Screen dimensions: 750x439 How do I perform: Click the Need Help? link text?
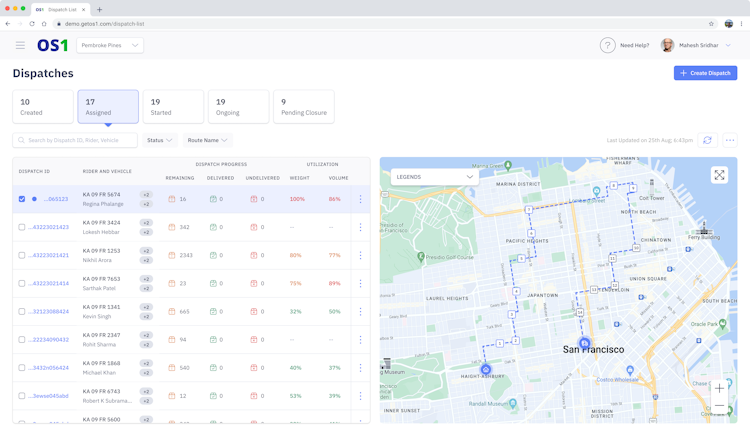click(635, 45)
